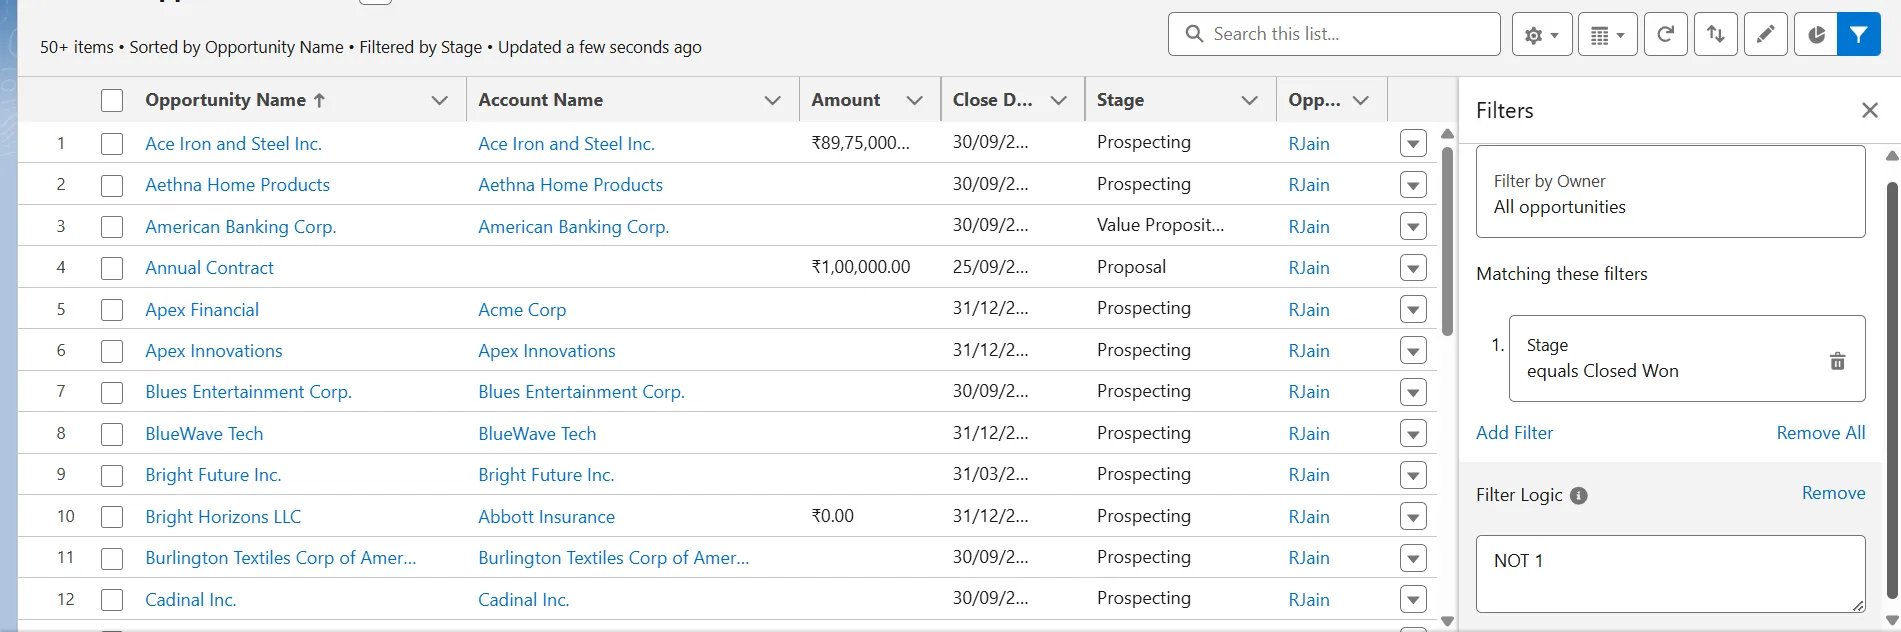1901x632 pixels.
Task: Click the 25/09/2... close date cell
Action: [990, 267]
